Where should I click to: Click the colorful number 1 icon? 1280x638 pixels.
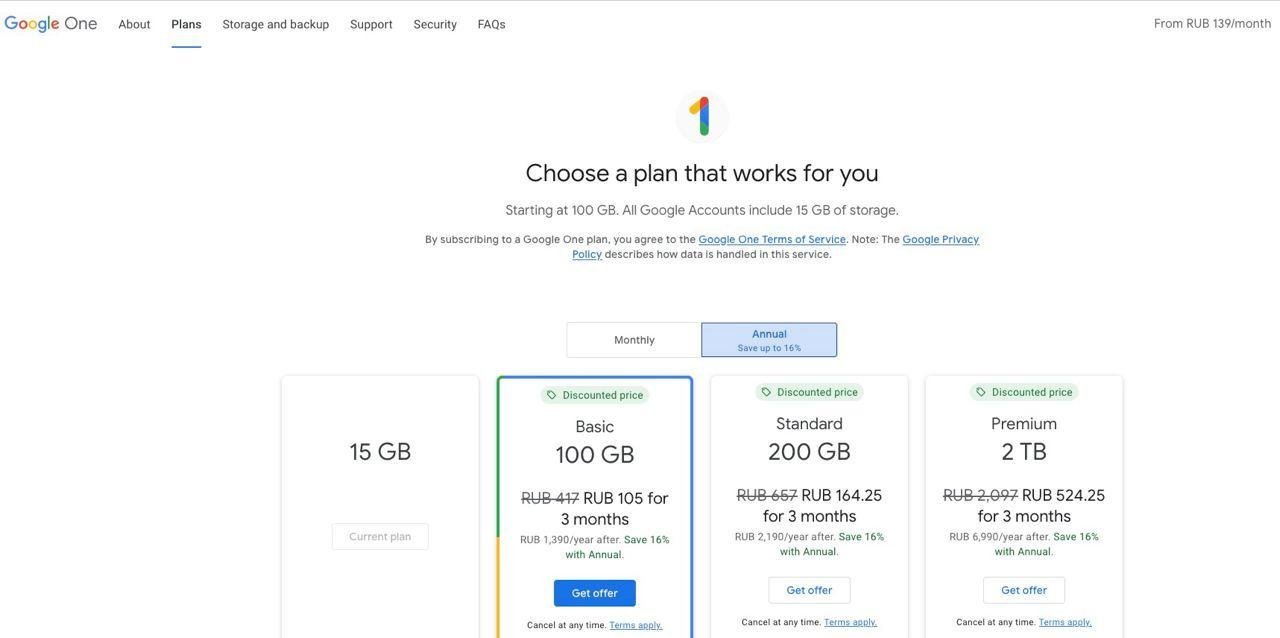[x=702, y=117]
